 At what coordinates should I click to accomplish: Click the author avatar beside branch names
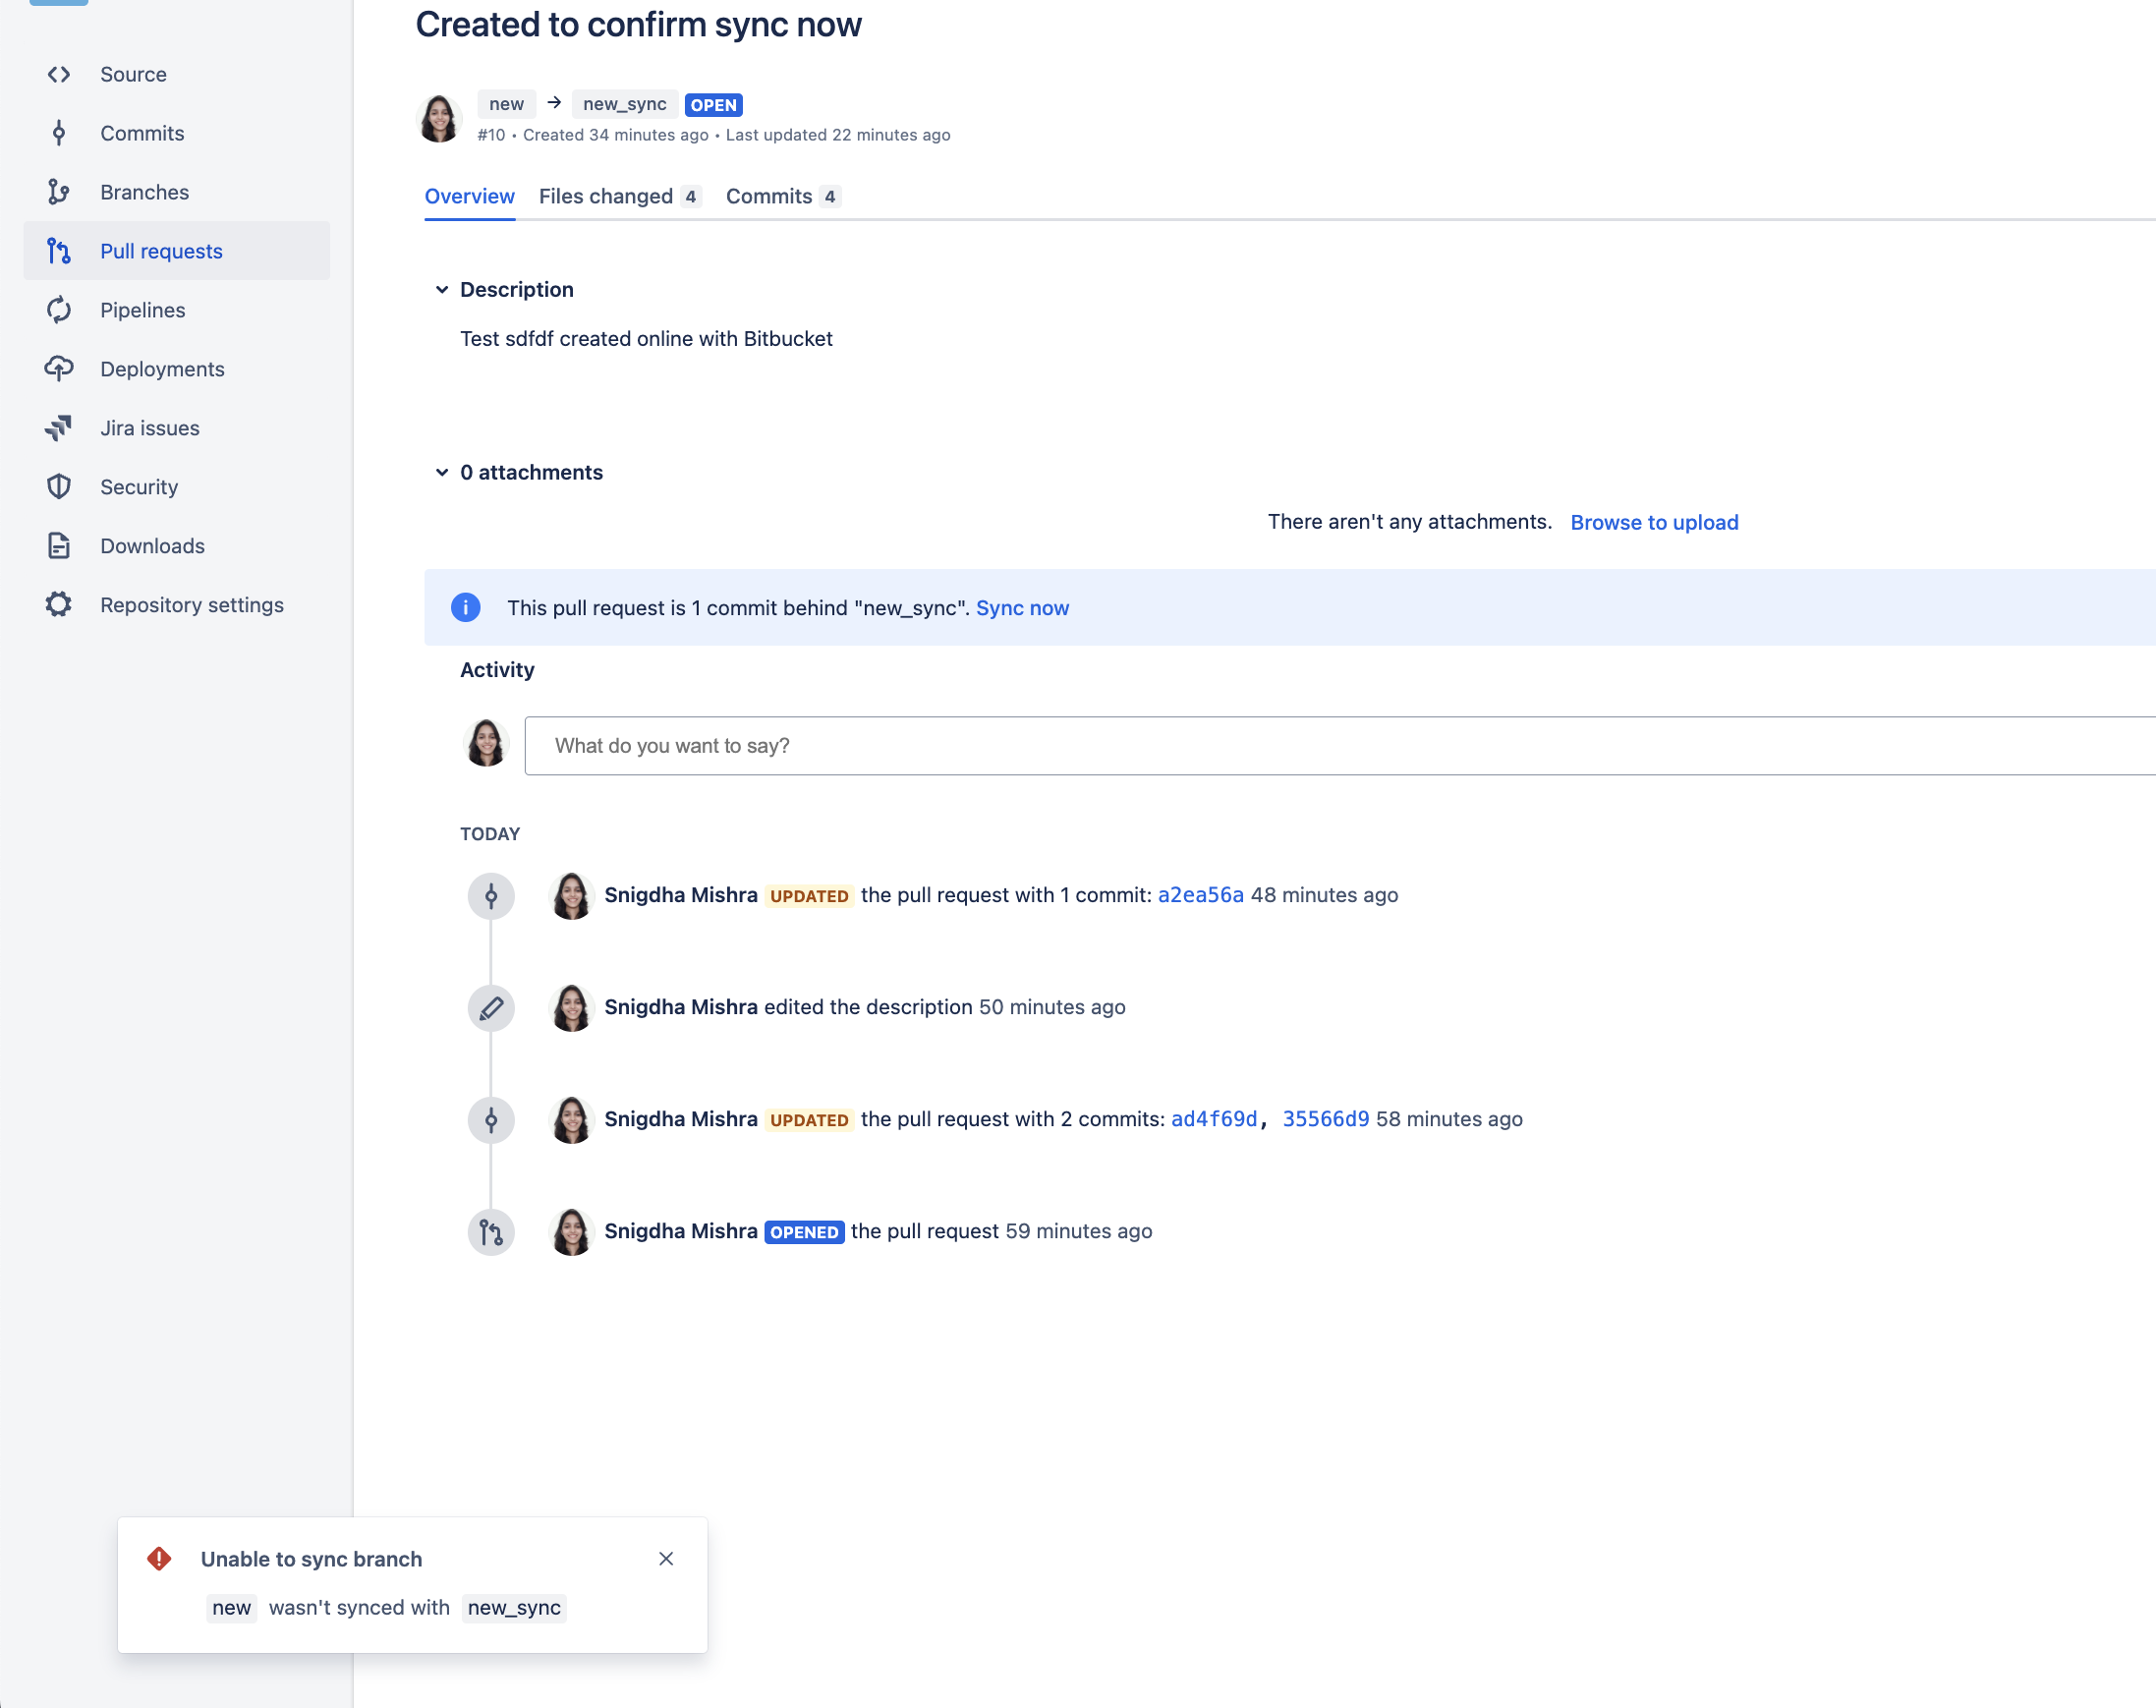(x=439, y=119)
